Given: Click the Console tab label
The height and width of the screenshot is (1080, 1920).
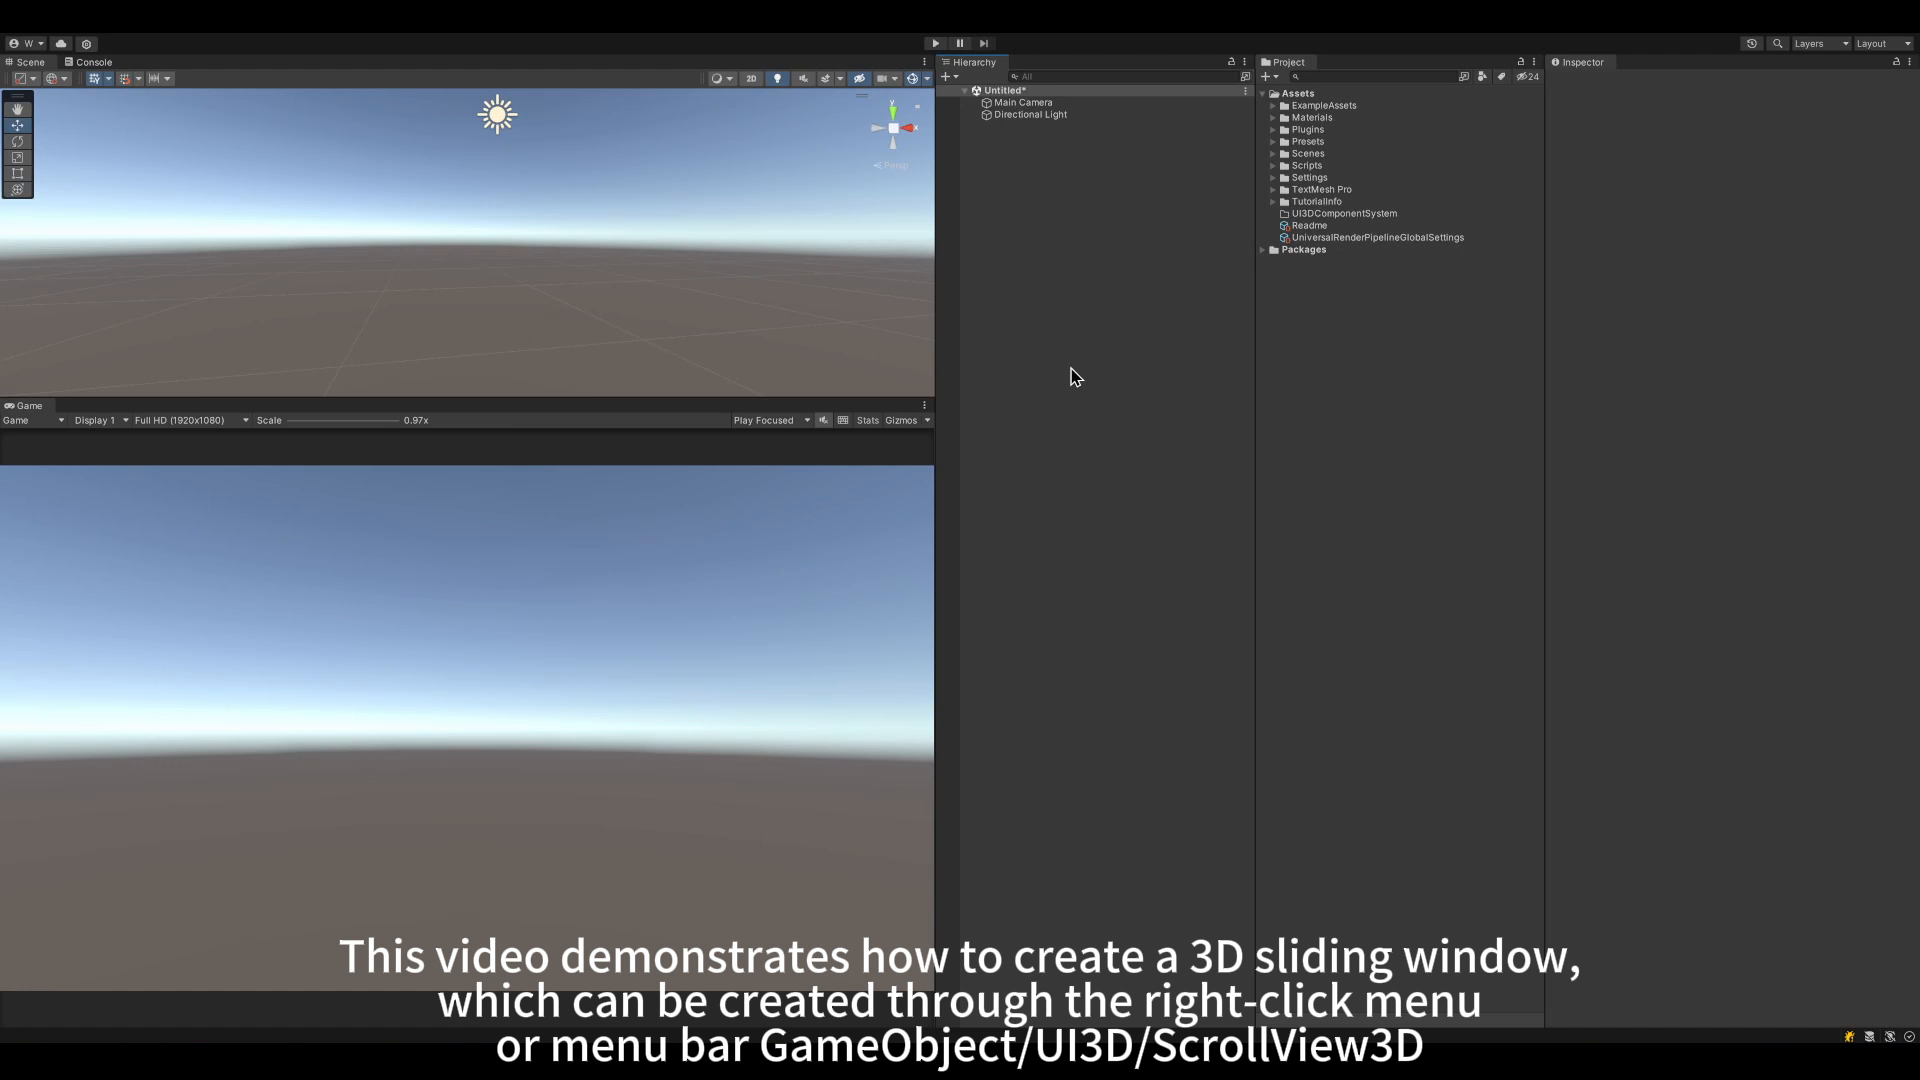Looking at the screenshot, I should click(x=92, y=62).
